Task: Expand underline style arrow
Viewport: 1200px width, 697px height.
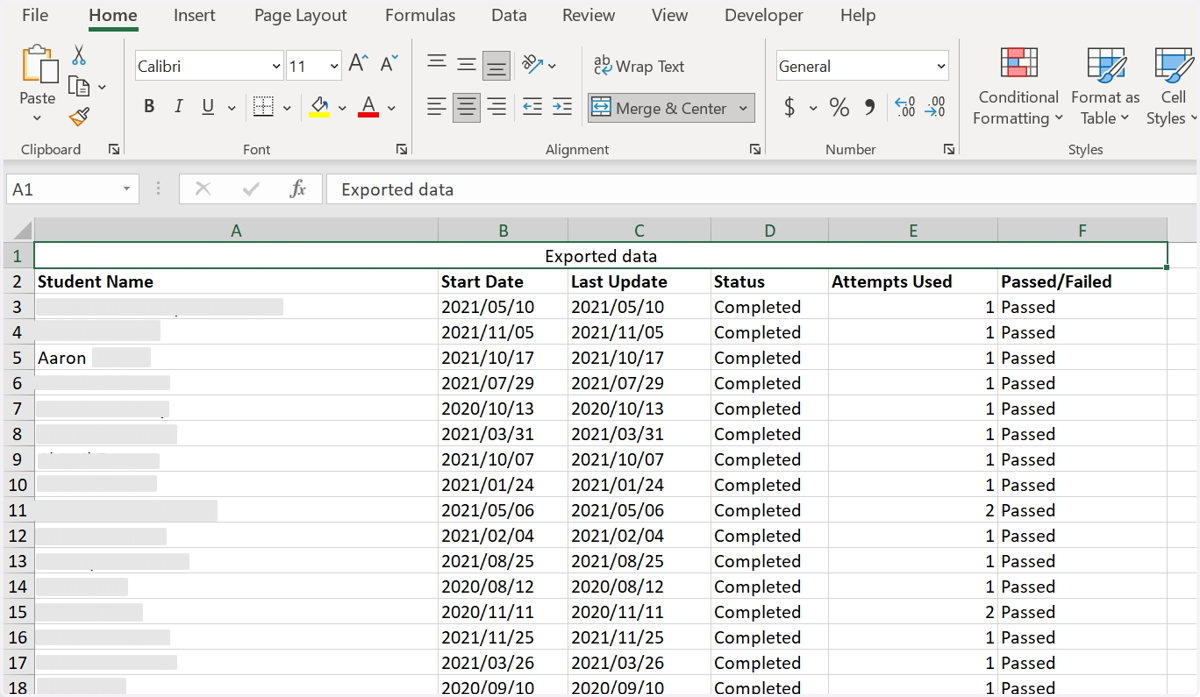Action: click(231, 108)
